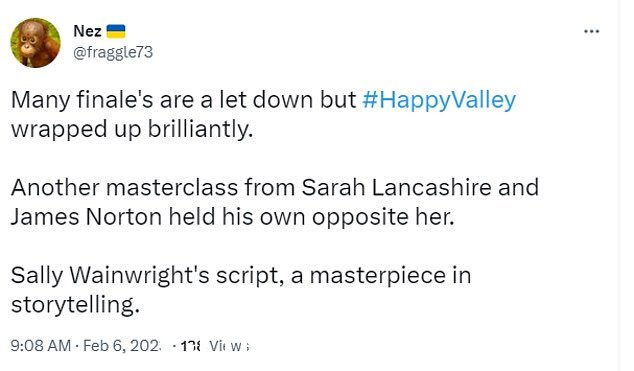The width and height of the screenshot is (634, 371).
Task: Click the Ukraine flag emoji beside Nez
Action: 116,31
